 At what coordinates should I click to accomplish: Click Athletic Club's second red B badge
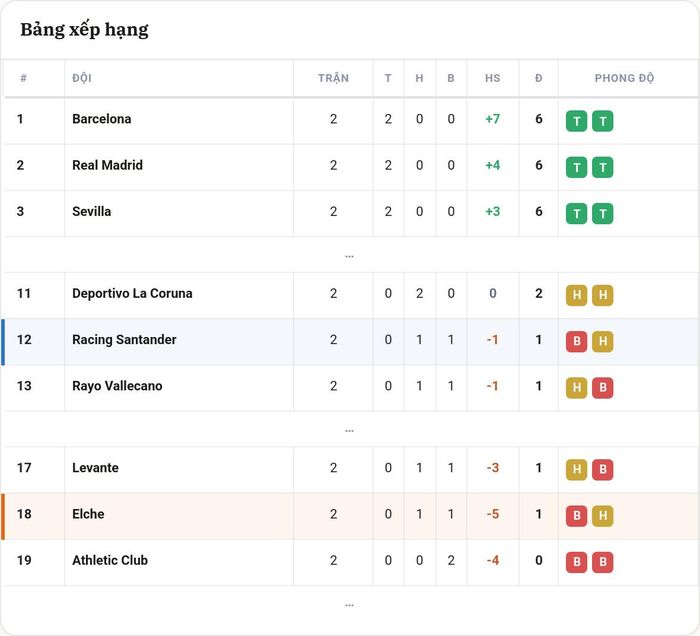603,562
